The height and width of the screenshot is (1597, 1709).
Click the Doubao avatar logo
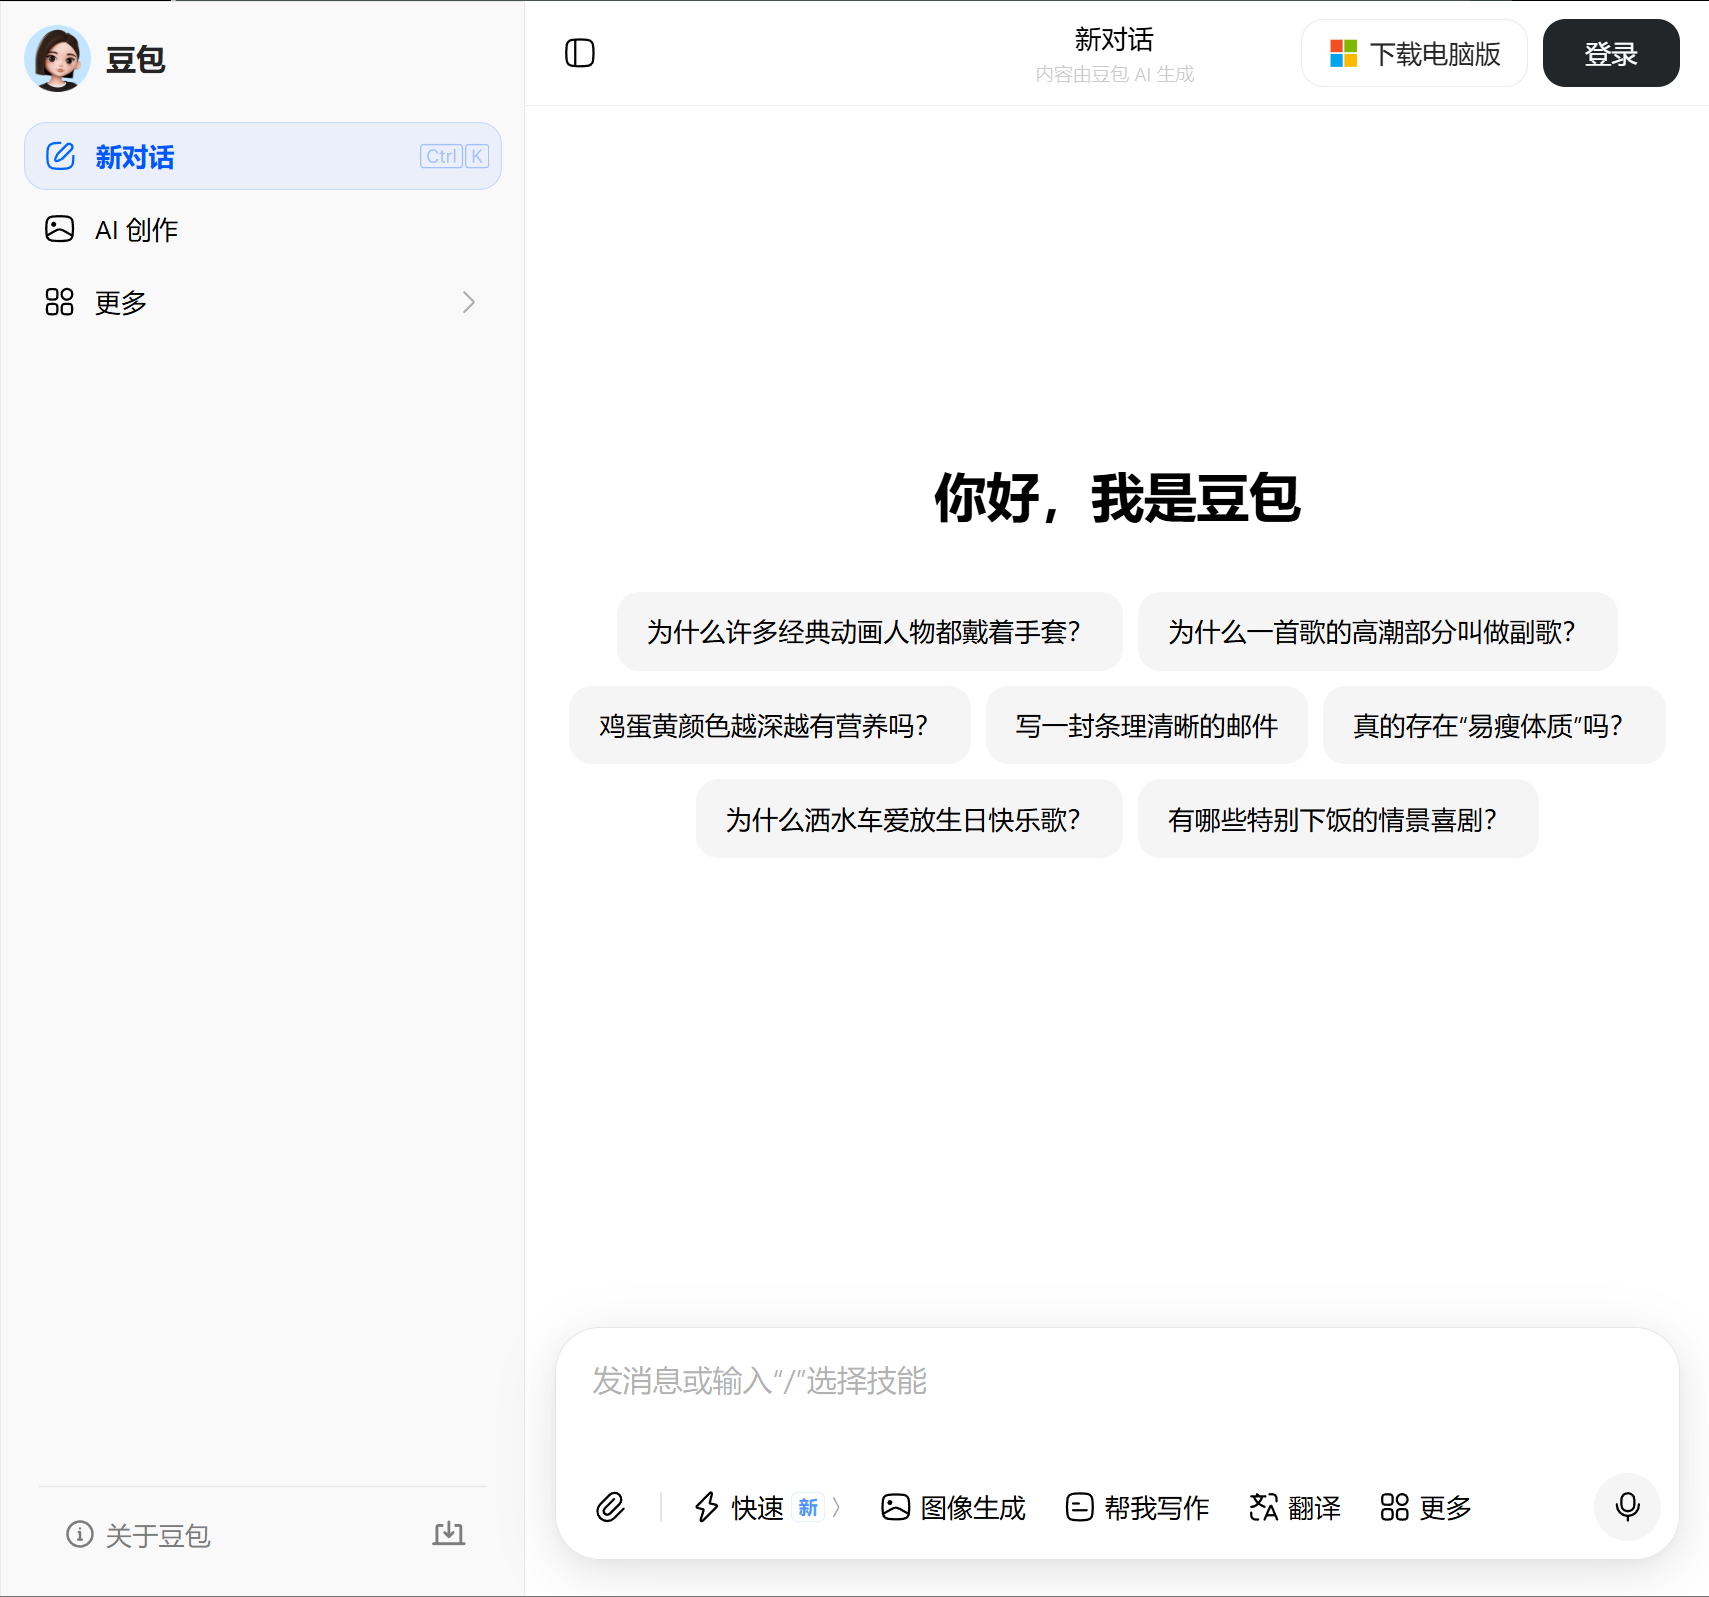[58, 59]
